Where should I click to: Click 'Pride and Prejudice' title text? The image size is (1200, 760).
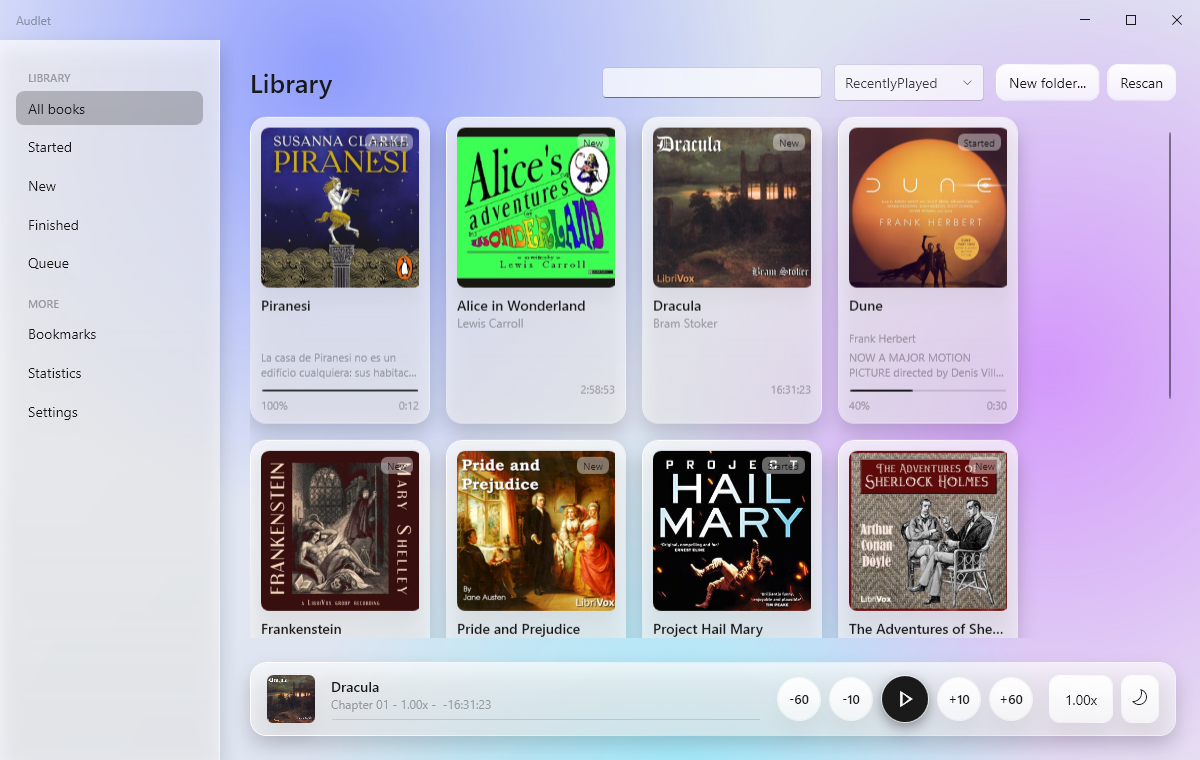pos(518,629)
